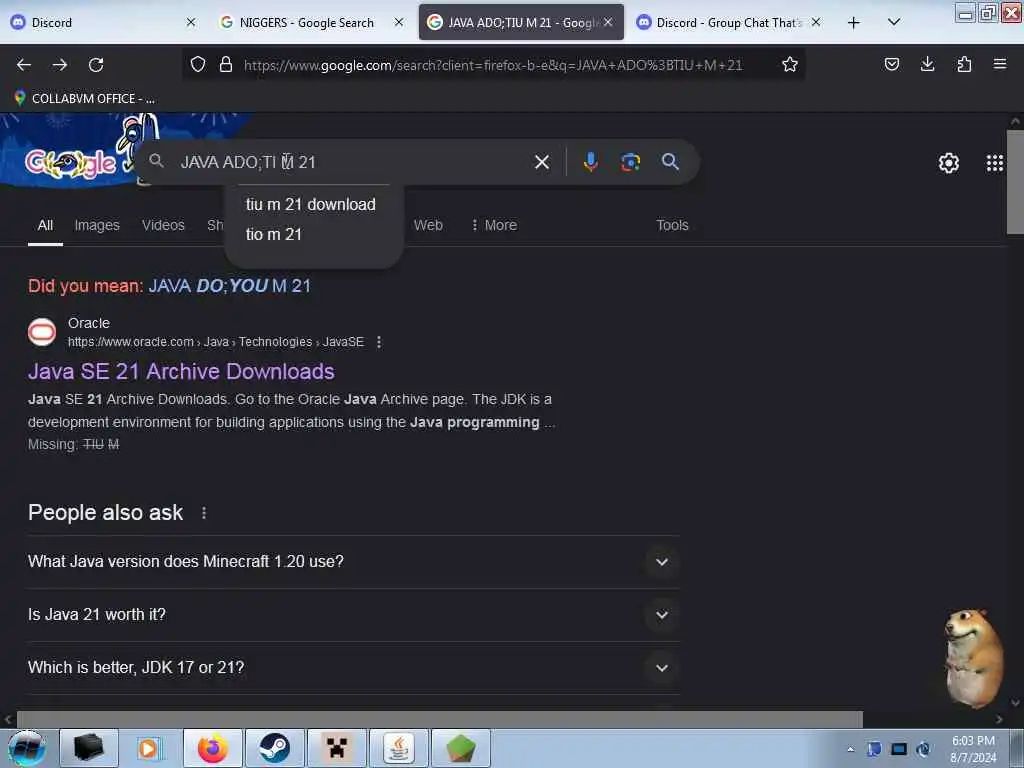Click the Oracle site URL breadcrumb
This screenshot has height=768, width=1024.
coord(216,342)
